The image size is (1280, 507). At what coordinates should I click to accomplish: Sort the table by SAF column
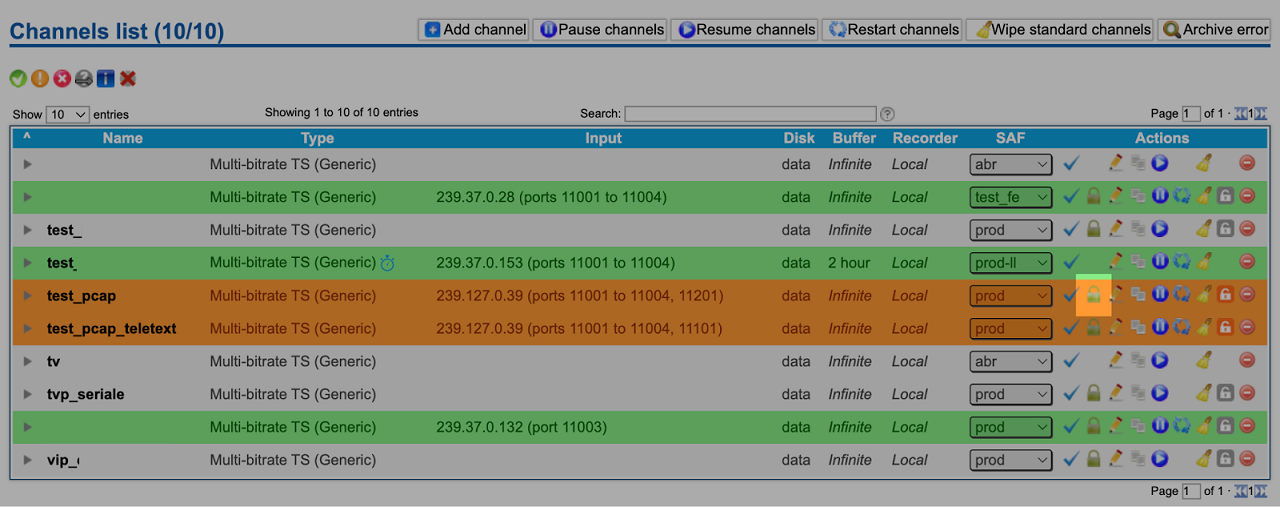click(x=1011, y=138)
